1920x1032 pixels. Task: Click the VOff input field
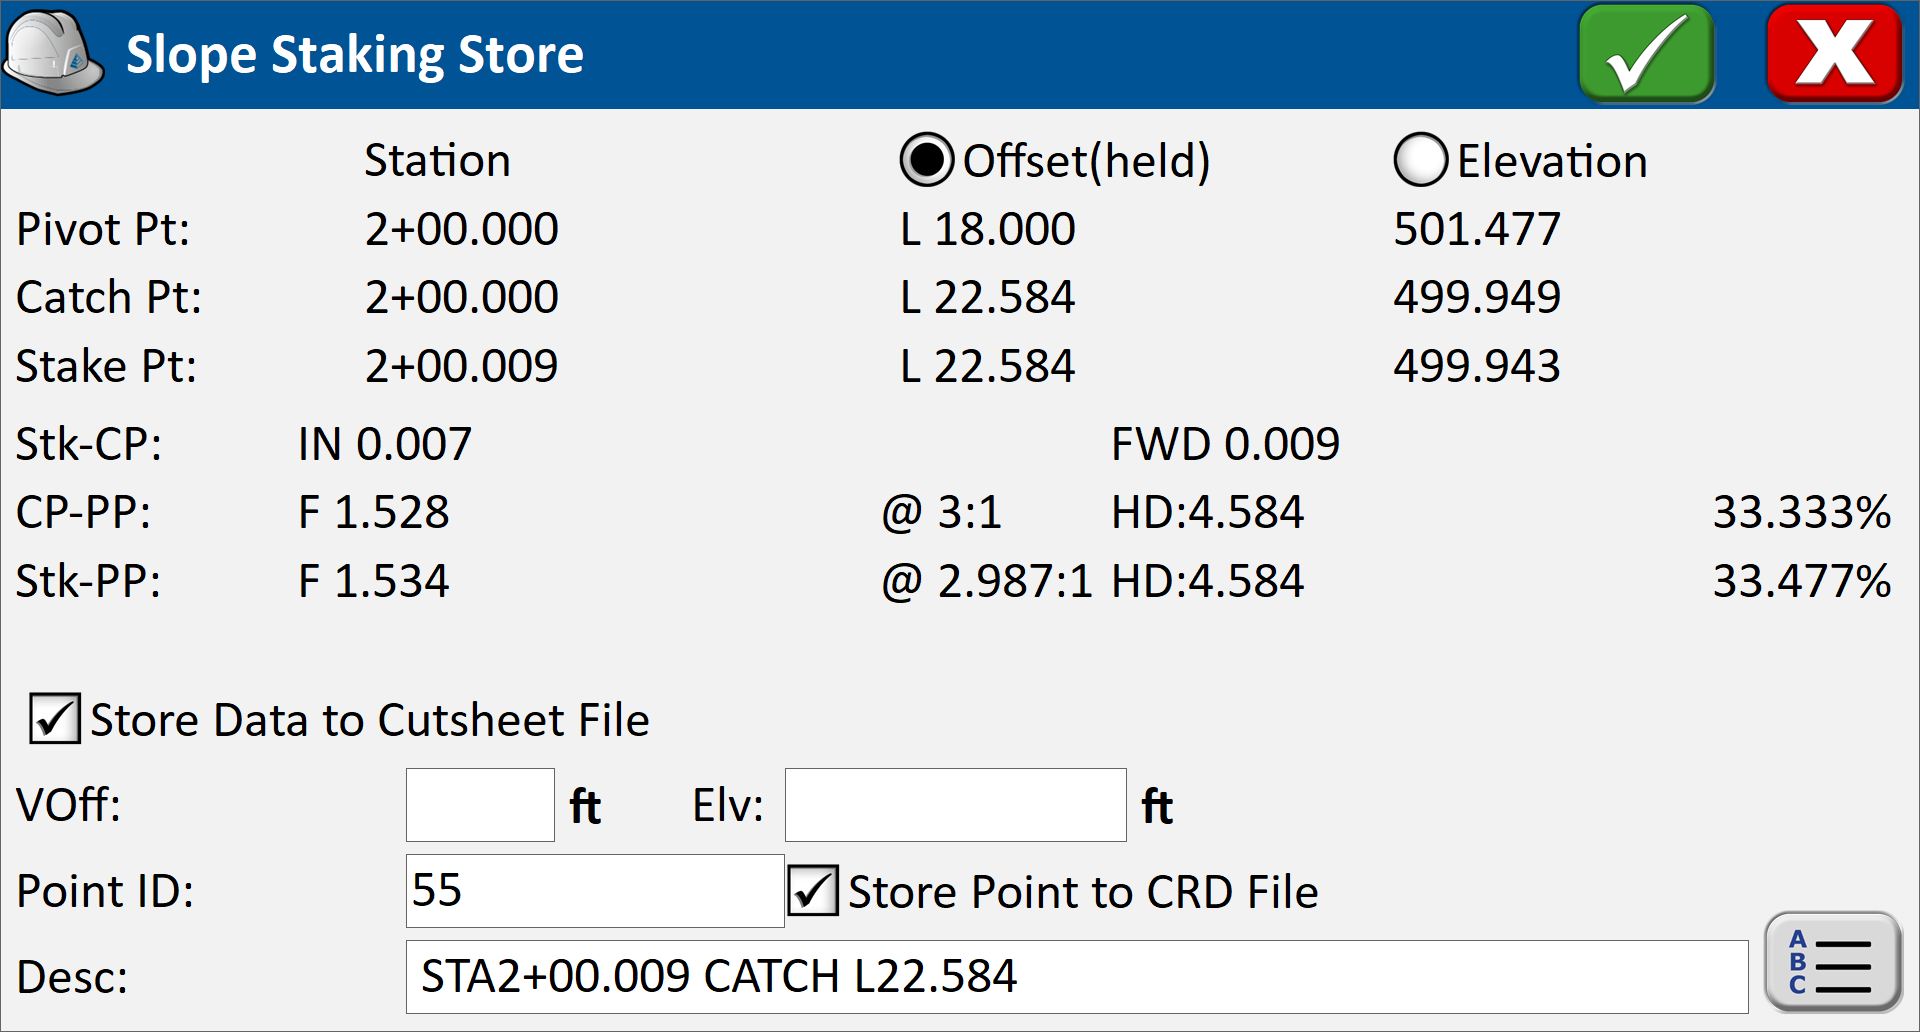pos(480,805)
